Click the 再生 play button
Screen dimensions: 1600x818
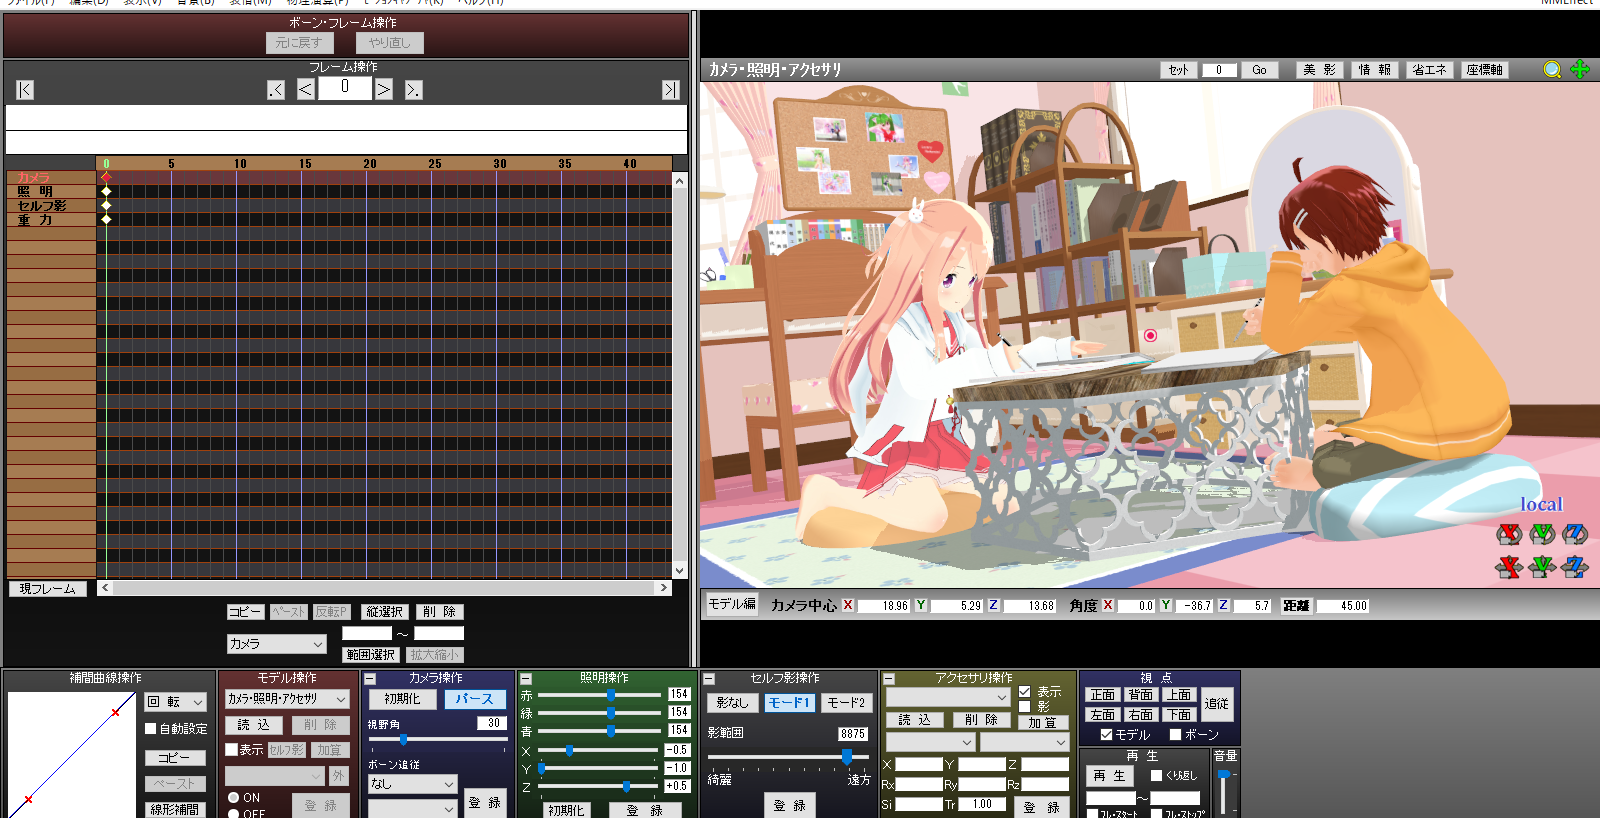[1109, 776]
